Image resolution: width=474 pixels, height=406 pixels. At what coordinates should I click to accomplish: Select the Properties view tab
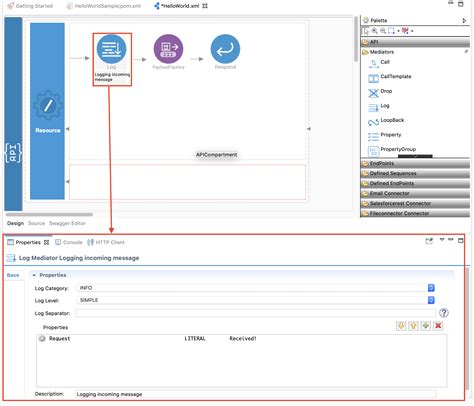click(x=28, y=242)
